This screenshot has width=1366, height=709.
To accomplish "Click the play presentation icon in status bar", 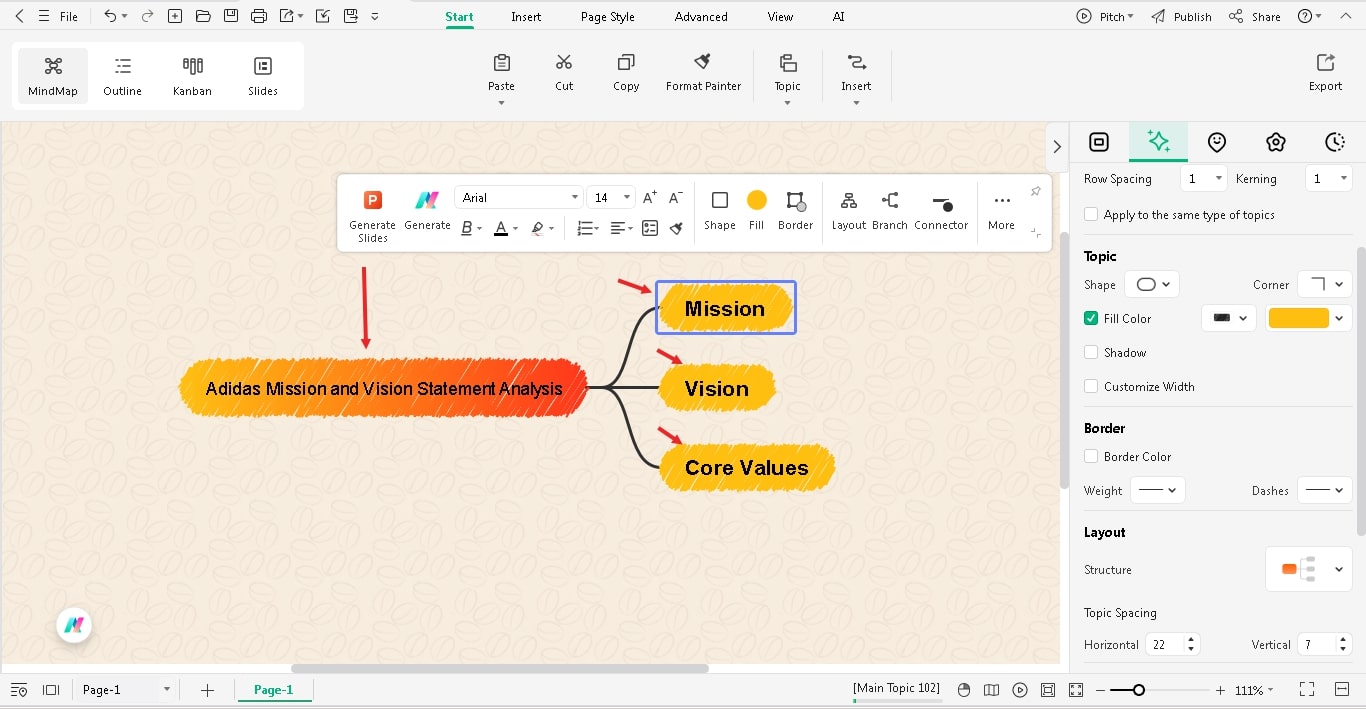I will [x=1020, y=690].
